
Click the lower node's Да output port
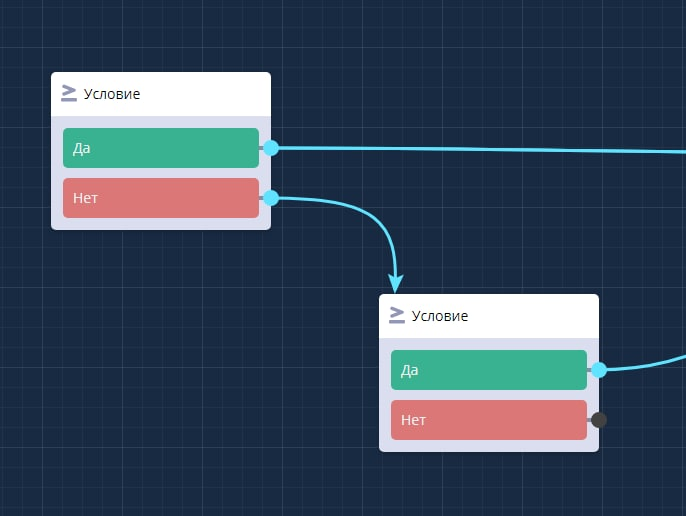coord(599,370)
